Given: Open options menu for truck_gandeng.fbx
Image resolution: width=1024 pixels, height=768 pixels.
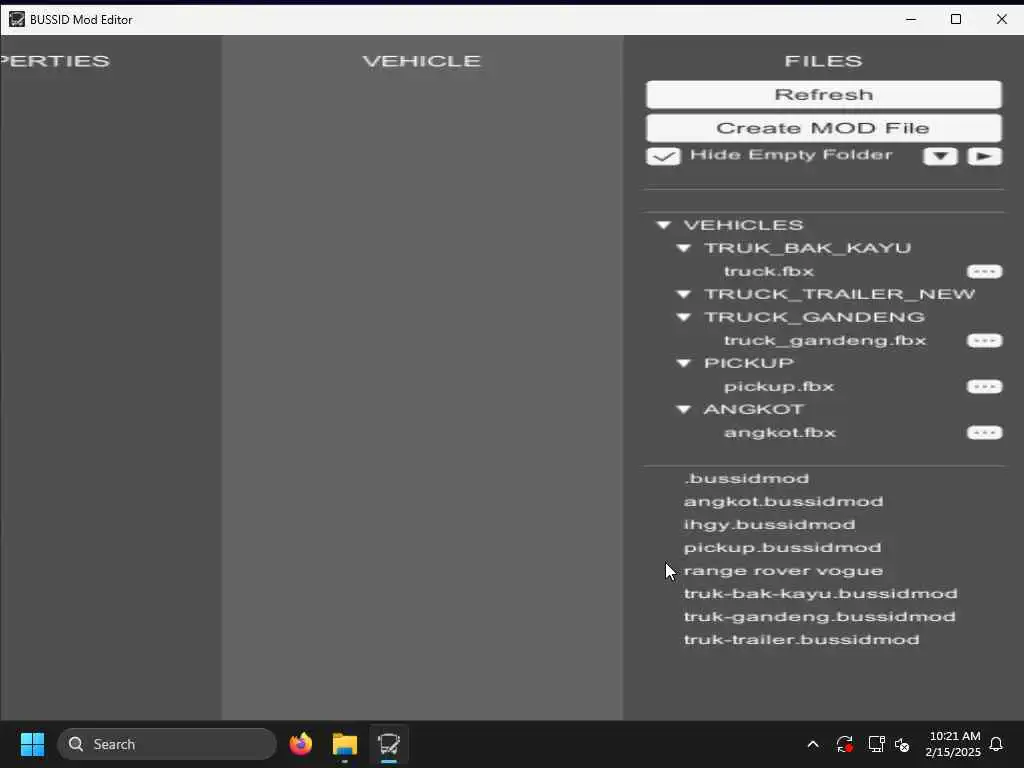Looking at the screenshot, I should 984,341.
